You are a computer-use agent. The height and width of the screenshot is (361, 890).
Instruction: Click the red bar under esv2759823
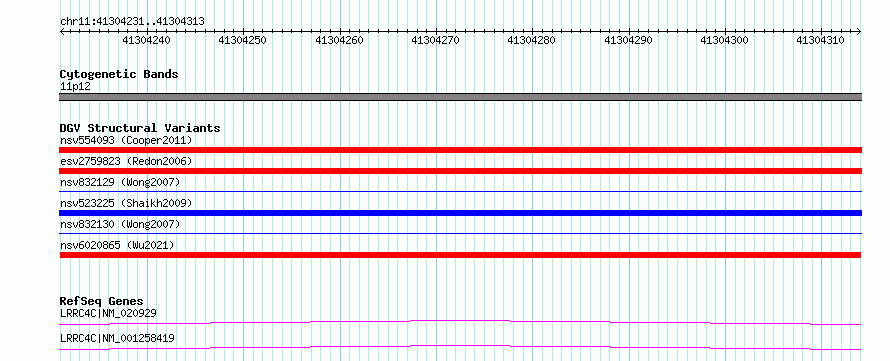pyautogui.click(x=460, y=171)
